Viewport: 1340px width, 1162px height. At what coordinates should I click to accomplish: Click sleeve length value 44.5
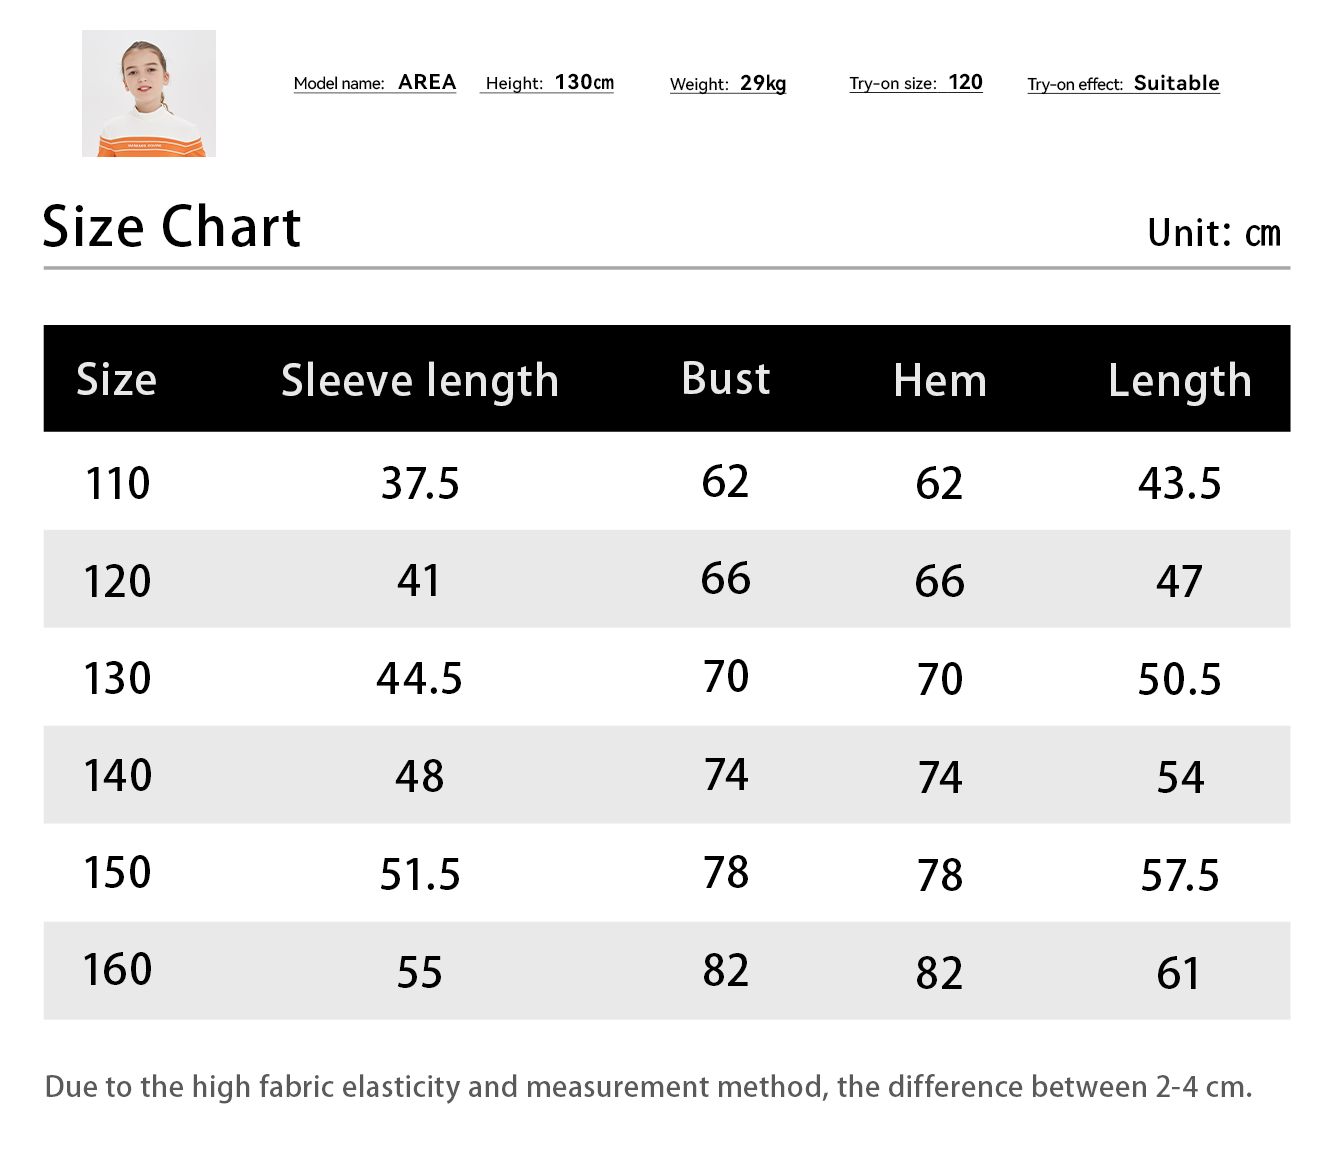420,678
